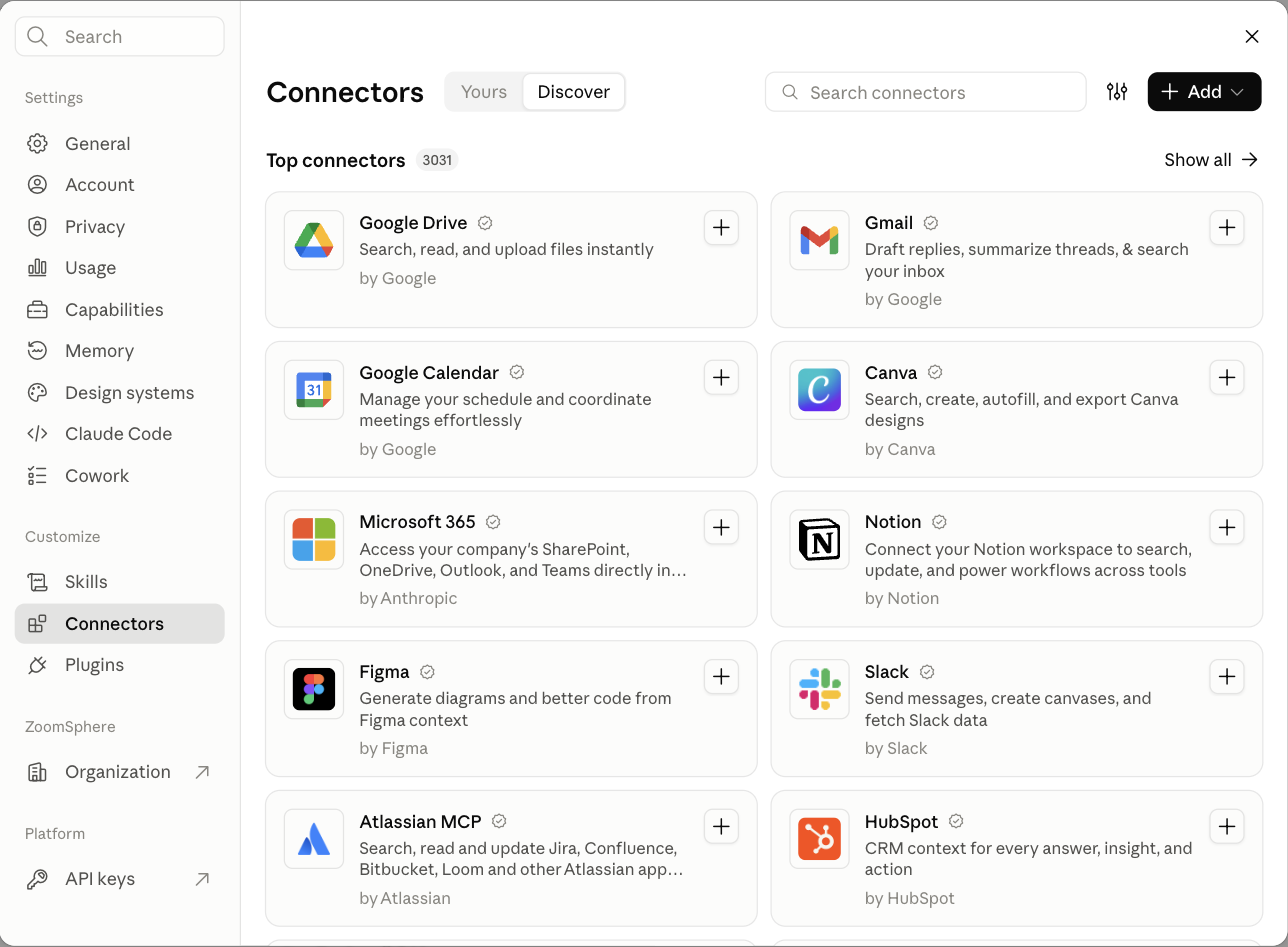Click the verified badge beside Microsoft 365
1288x947 pixels.
(493, 522)
